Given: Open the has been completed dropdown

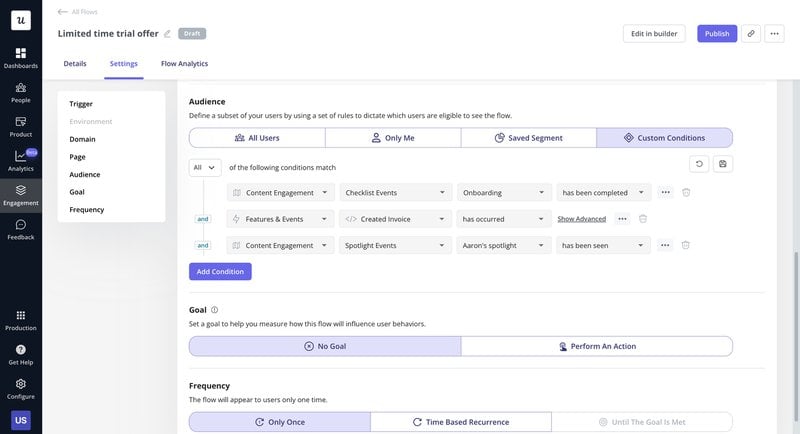Looking at the screenshot, I should point(604,193).
